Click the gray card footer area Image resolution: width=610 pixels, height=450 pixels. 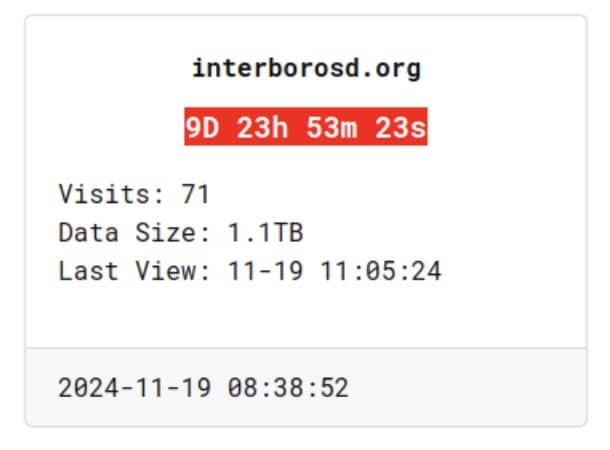point(306,387)
